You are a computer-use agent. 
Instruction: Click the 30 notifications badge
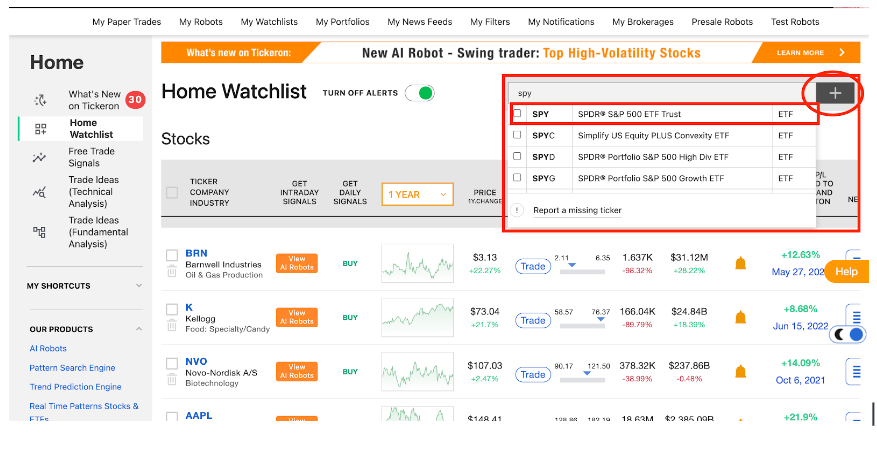pyautogui.click(x=135, y=100)
